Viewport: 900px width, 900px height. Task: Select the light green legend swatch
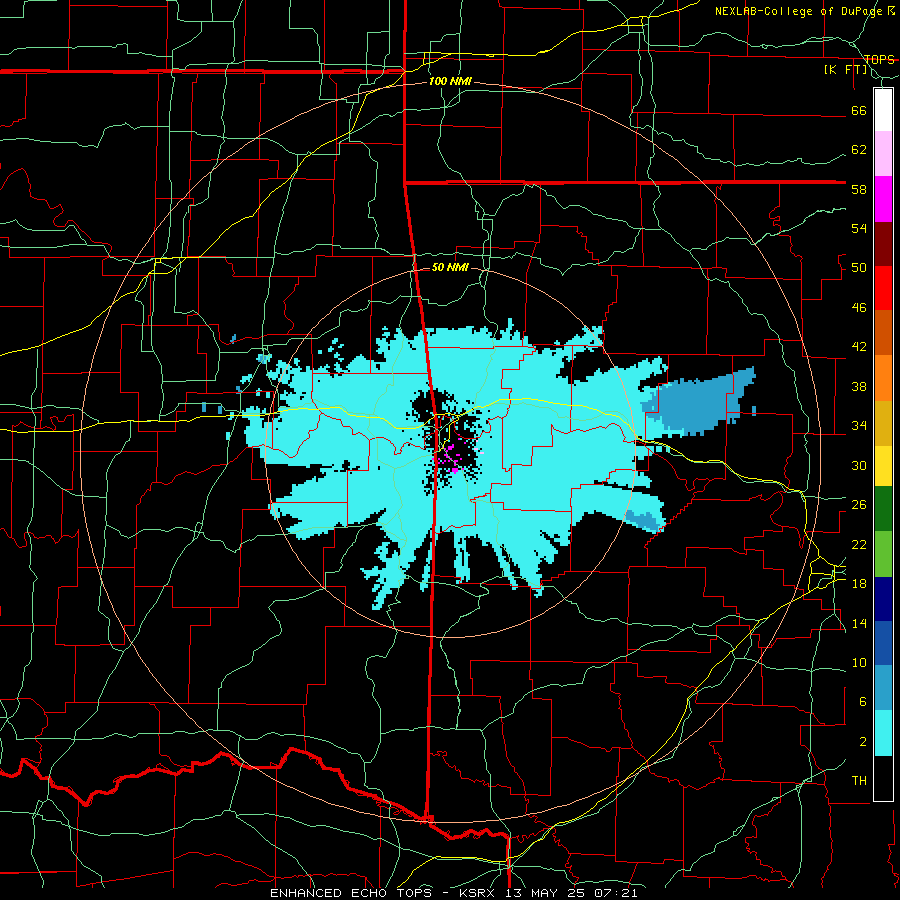(x=883, y=554)
